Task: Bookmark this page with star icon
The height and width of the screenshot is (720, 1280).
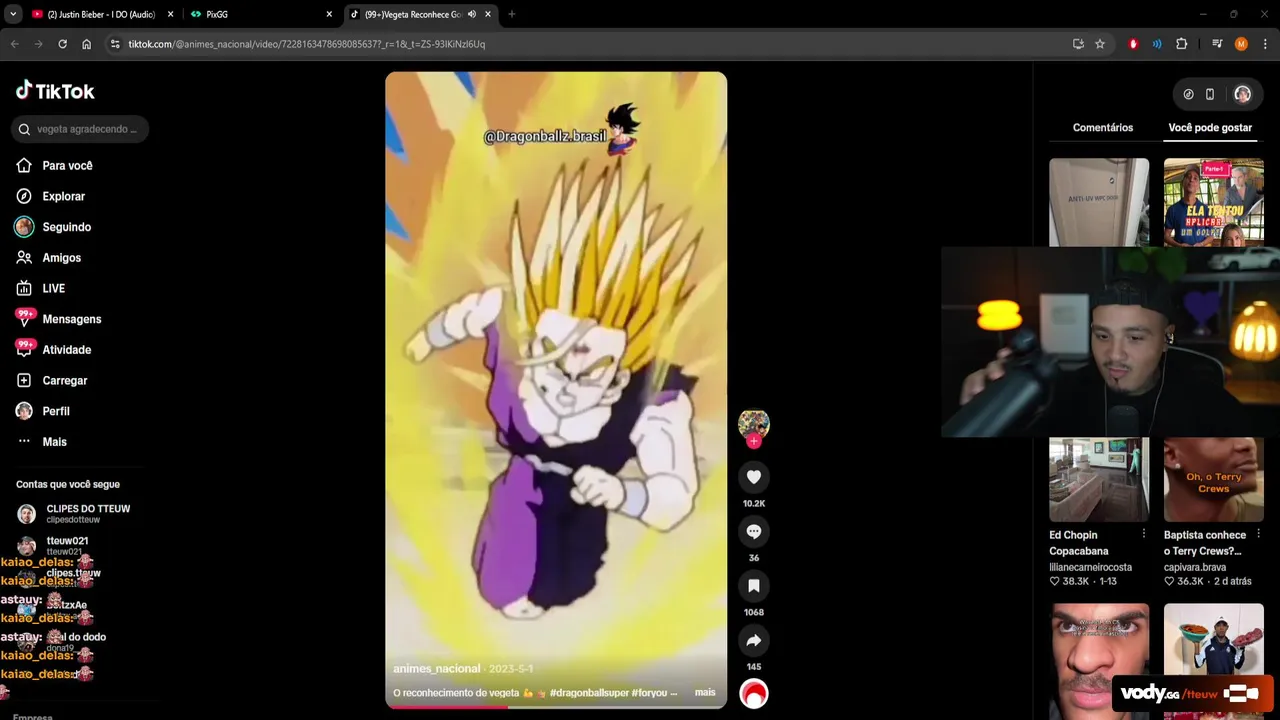Action: click(1100, 44)
